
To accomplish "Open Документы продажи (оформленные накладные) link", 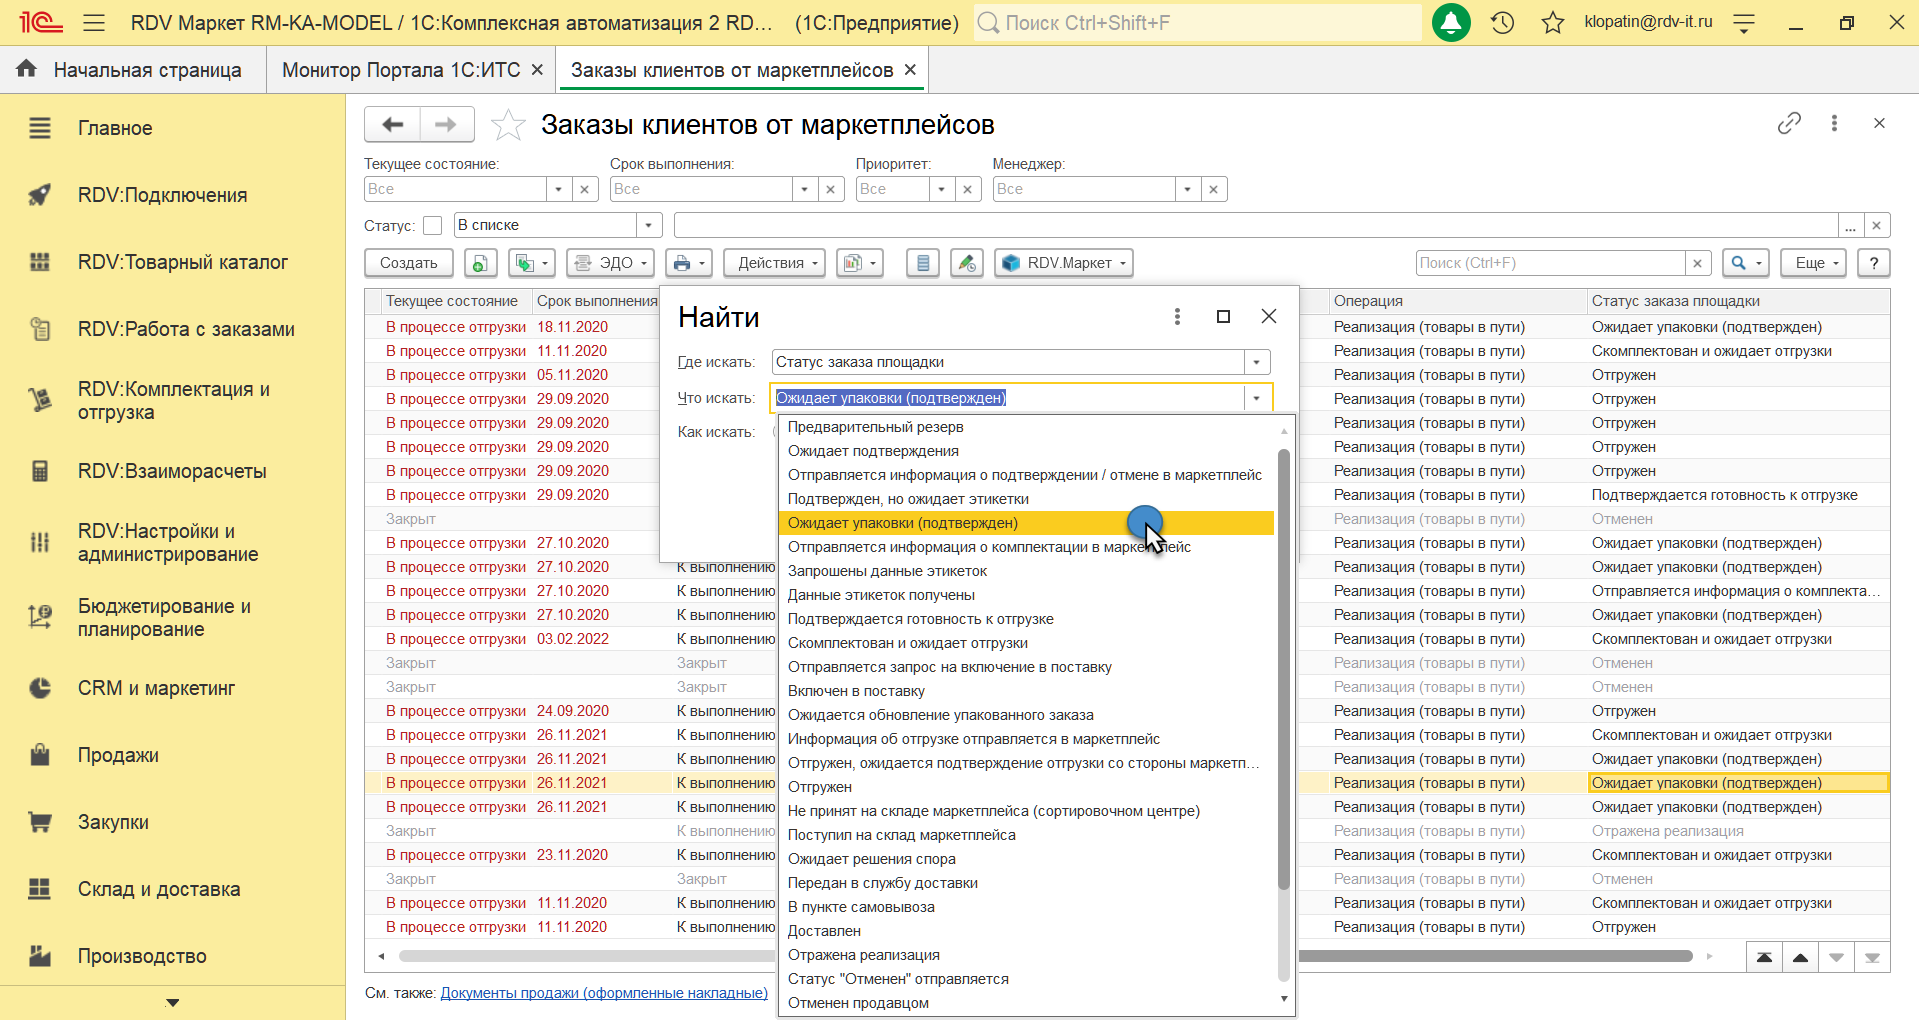I will (x=604, y=993).
